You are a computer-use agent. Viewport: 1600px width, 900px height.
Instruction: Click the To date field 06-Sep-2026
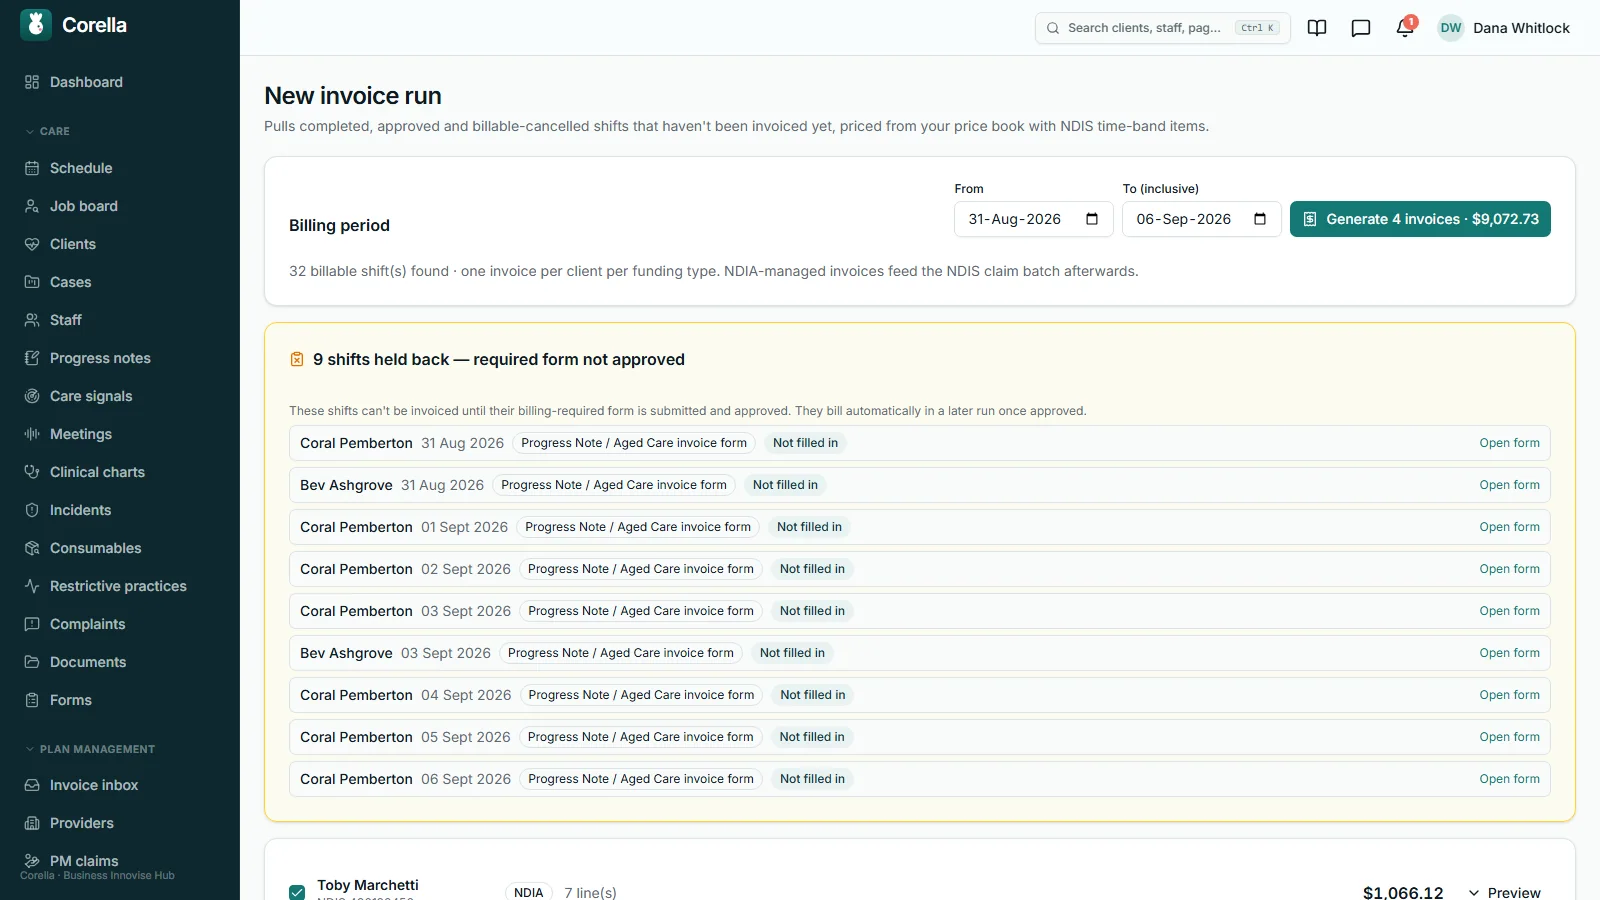pos(1202,219)
